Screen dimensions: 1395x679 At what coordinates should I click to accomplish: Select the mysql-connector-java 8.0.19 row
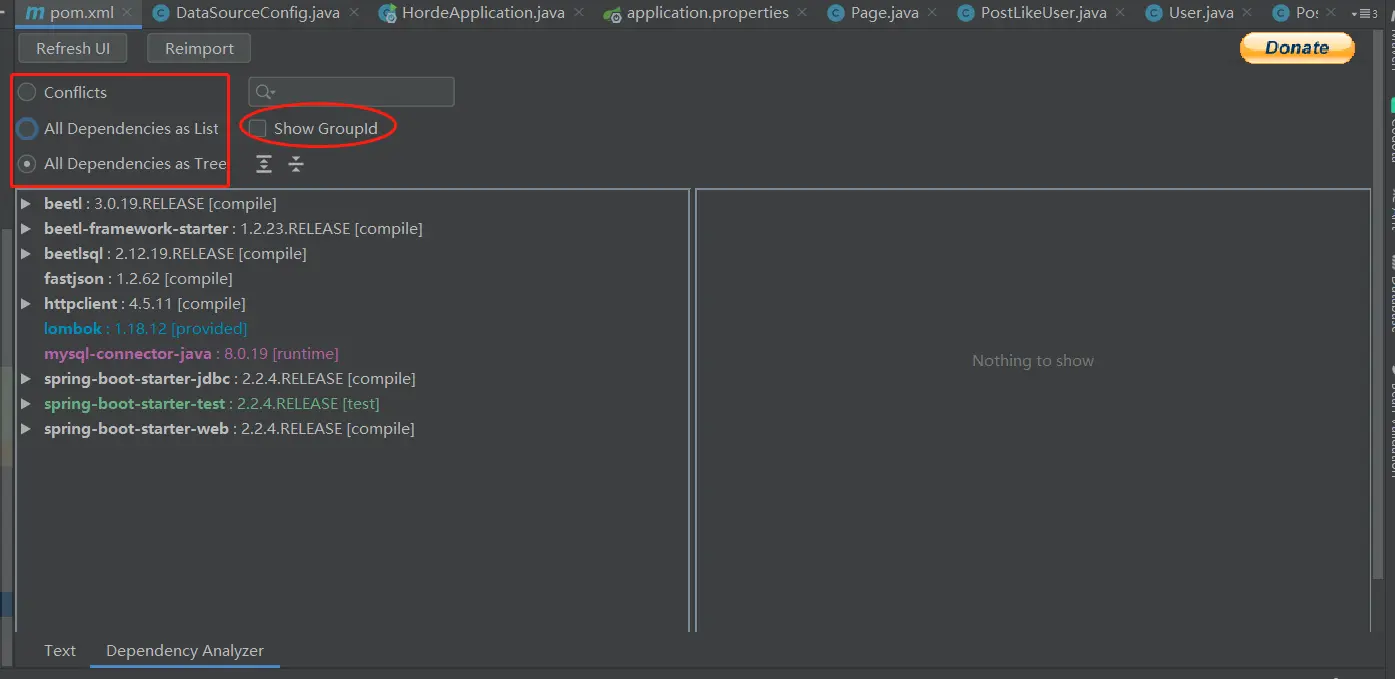191,354
